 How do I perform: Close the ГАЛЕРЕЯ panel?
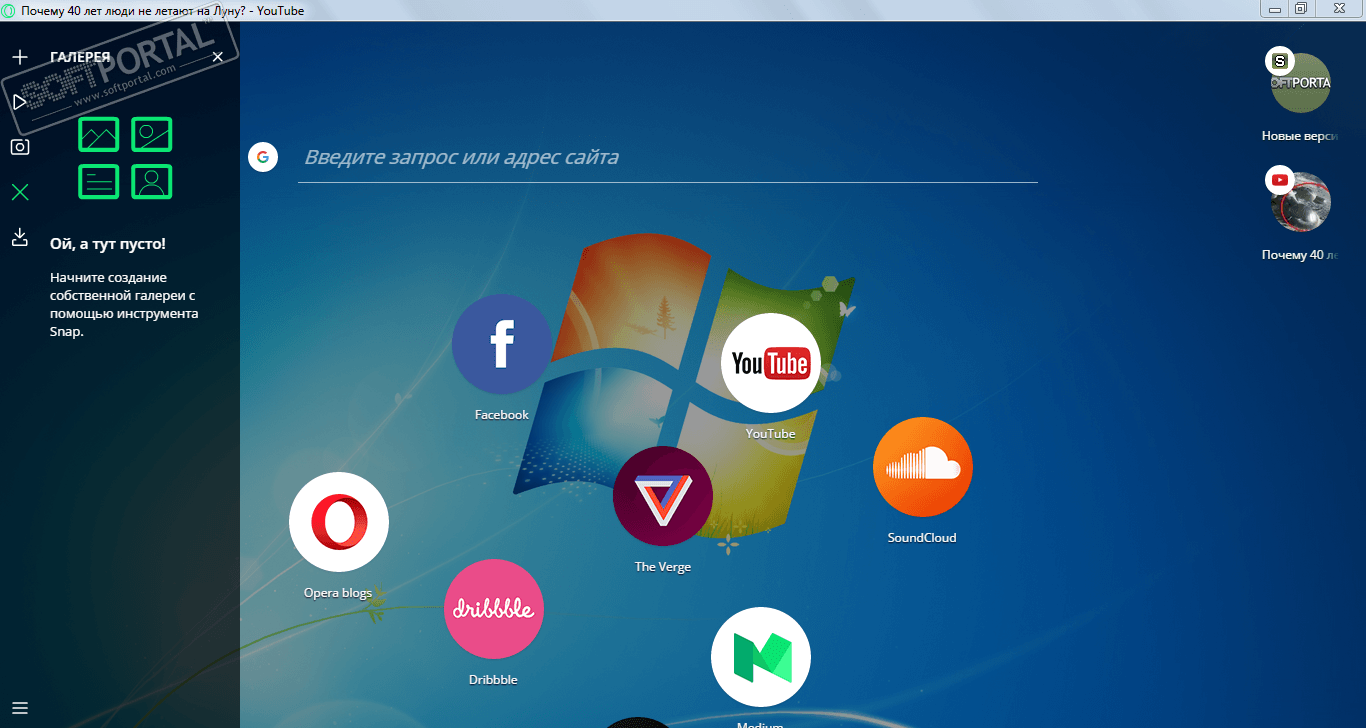pyautogui.click(x=218, y=57)
